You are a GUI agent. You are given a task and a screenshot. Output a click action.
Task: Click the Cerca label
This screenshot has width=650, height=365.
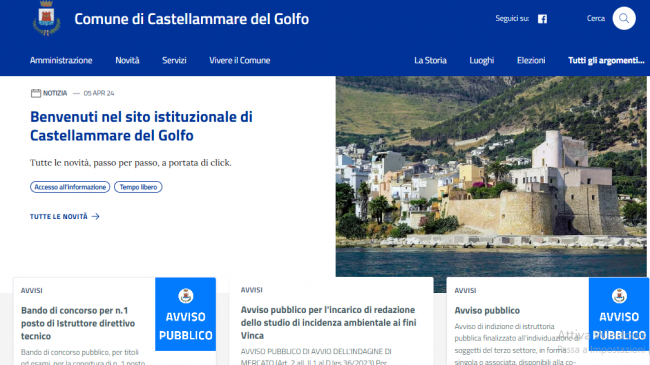596,18
